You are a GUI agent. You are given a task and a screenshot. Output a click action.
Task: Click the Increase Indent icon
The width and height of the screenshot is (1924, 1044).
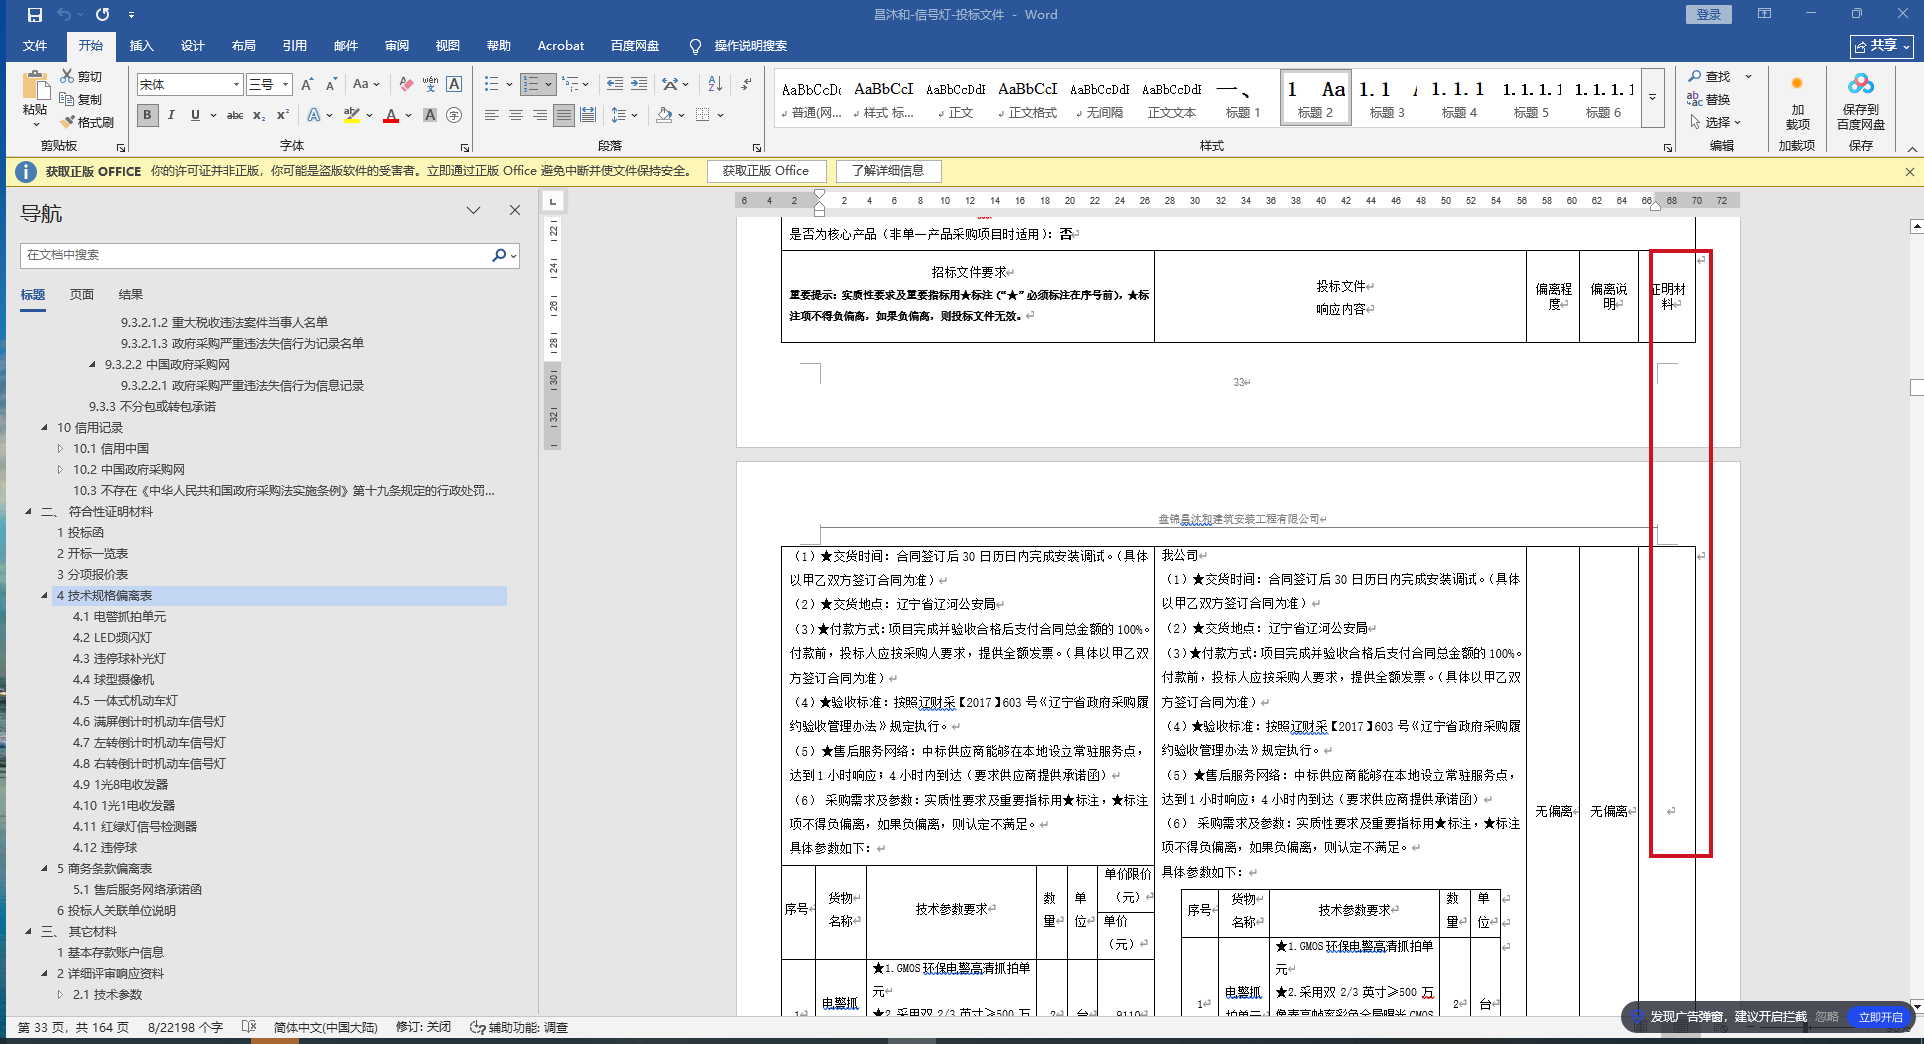tap(639, 84)
